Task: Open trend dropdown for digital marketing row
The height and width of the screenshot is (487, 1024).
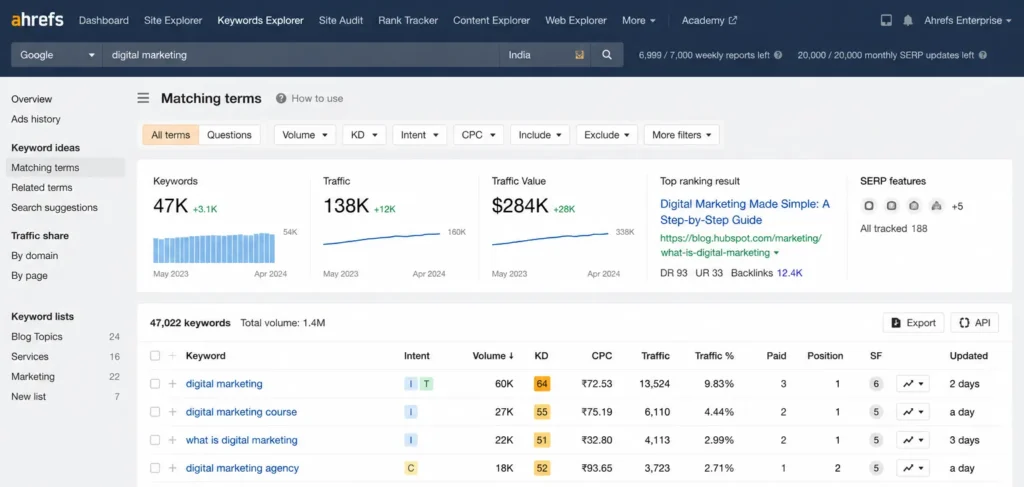Action: [912, 384]
